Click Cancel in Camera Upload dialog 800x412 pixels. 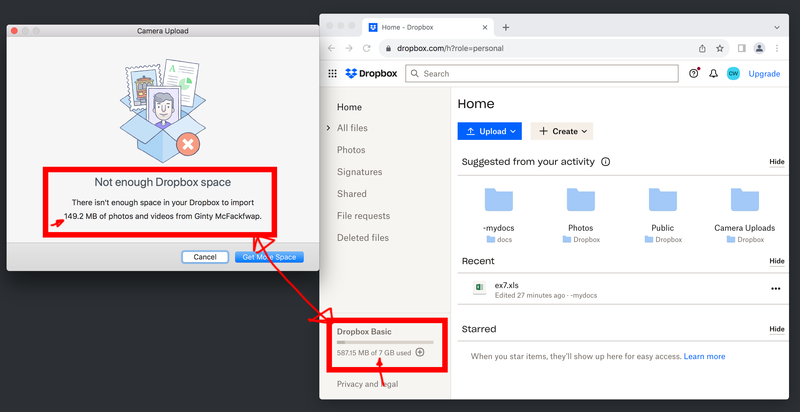point(205,257)
